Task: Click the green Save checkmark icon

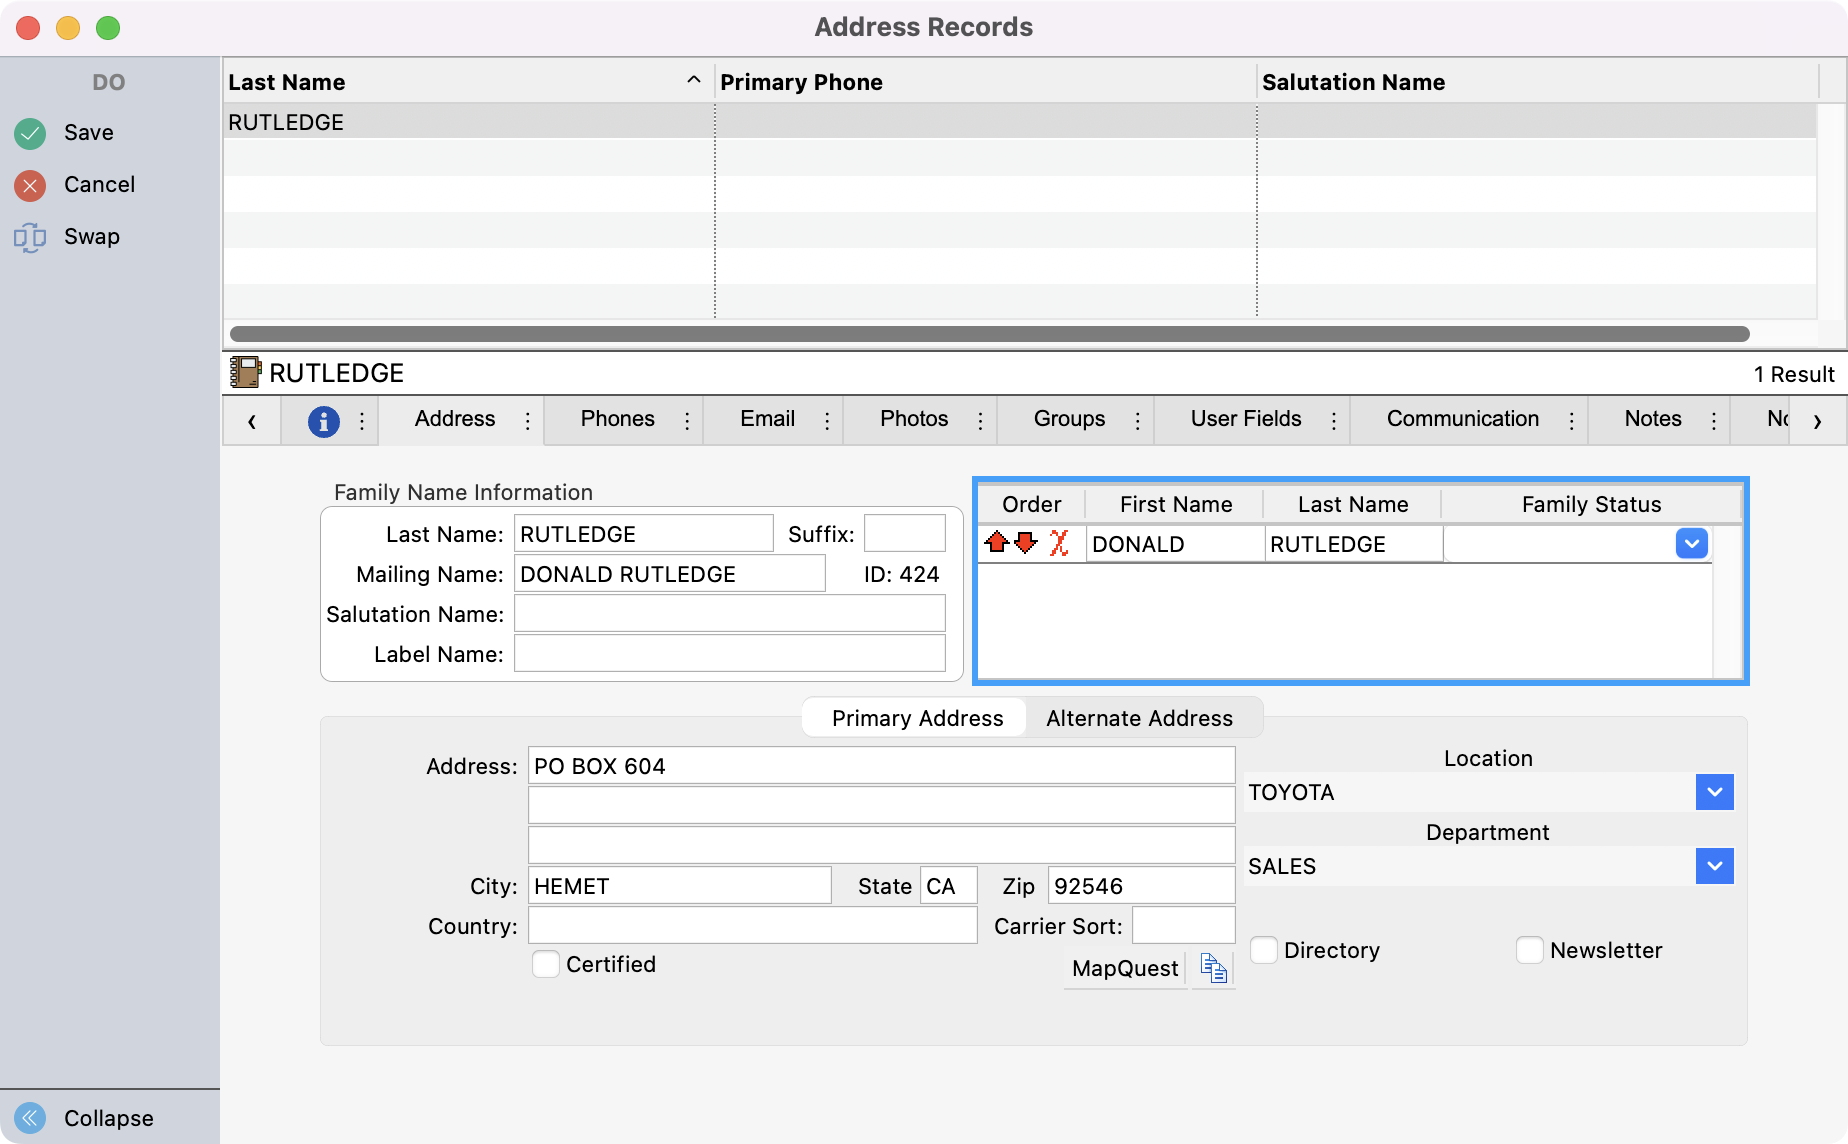Action: coord(30,133)
